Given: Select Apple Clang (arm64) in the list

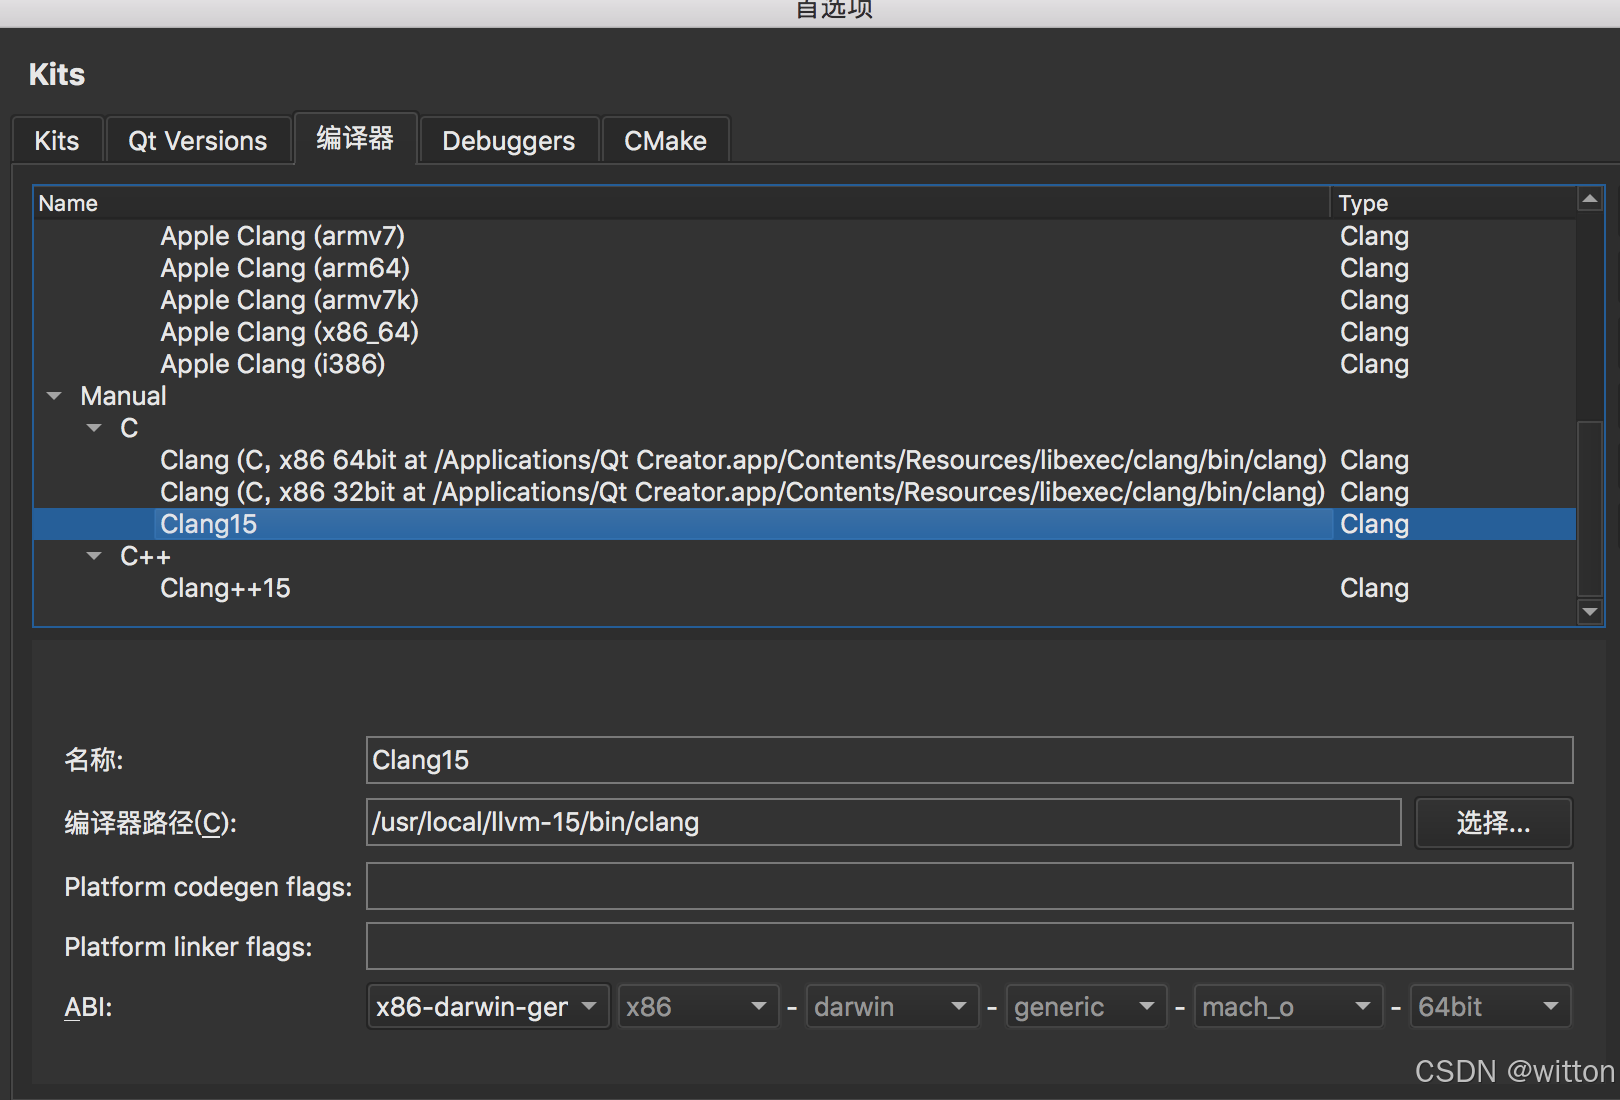Looking at the screenshot, I should [285, 268].
